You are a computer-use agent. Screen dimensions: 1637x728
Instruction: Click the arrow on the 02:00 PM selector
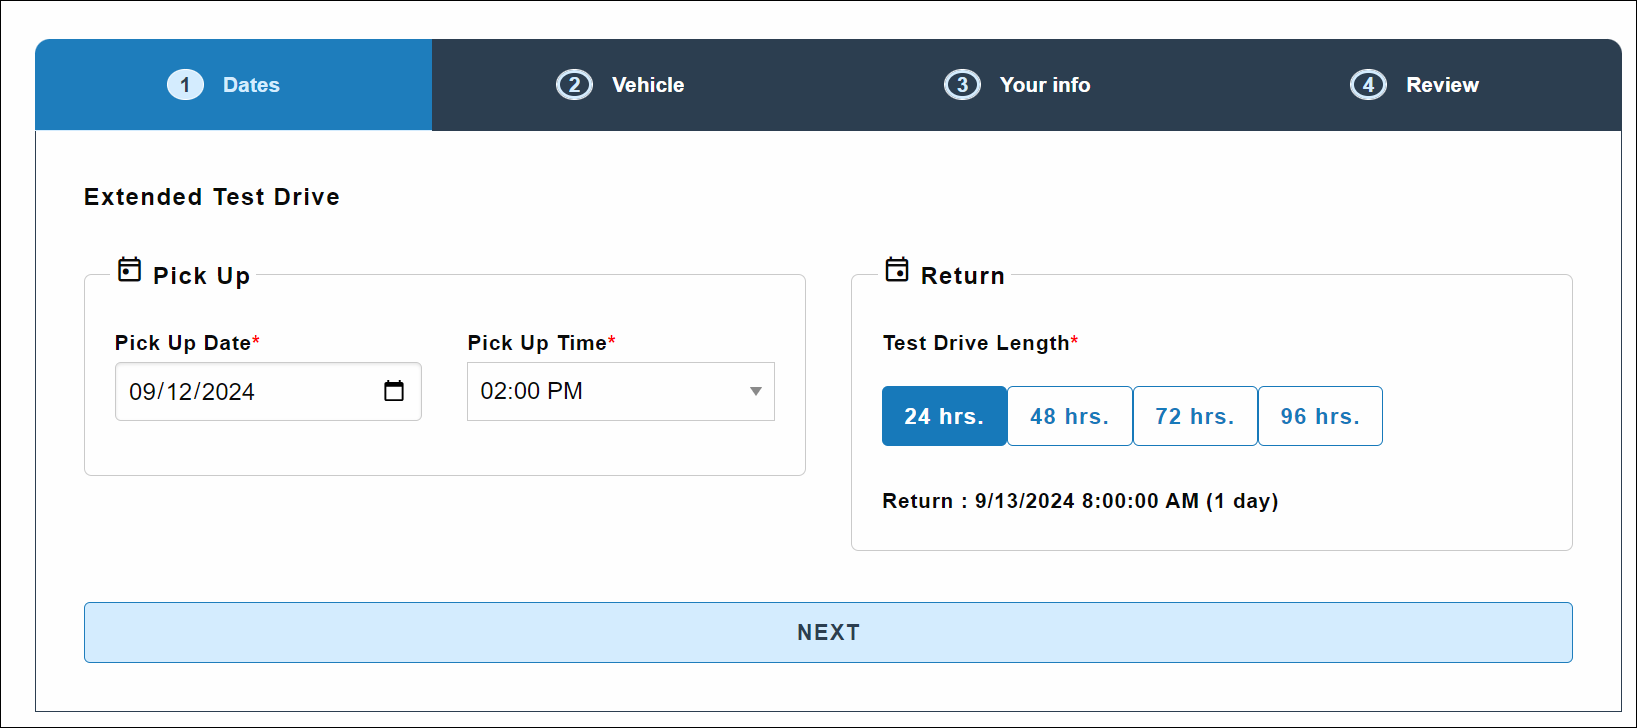(x=756, y=391)
